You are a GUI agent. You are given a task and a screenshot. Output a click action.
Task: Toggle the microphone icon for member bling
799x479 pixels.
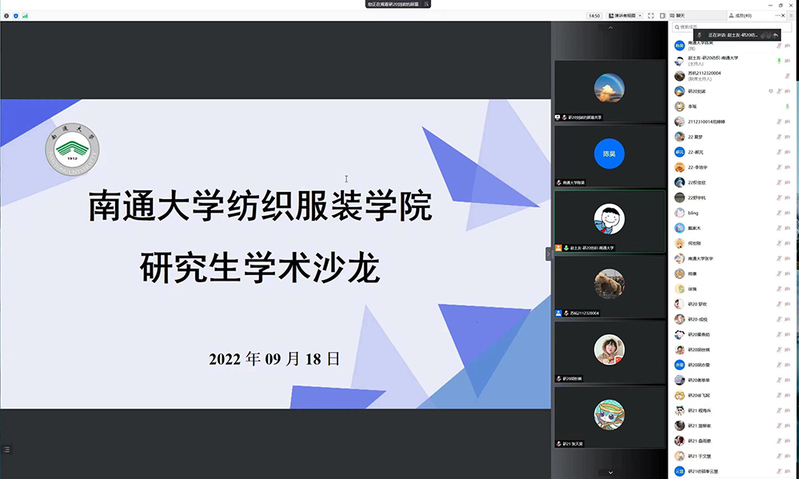click(x=777, y=213)
